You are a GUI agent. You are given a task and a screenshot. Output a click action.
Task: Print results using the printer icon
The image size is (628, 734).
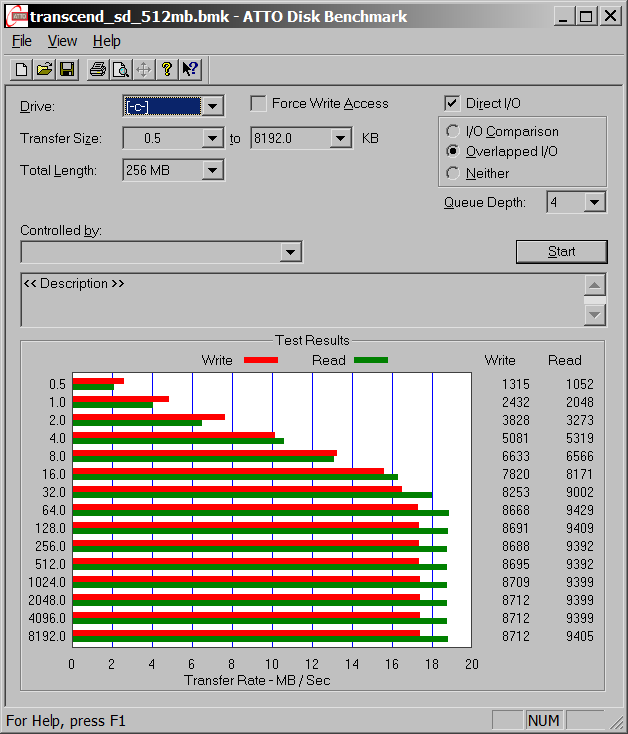click(x=98, y=69)
